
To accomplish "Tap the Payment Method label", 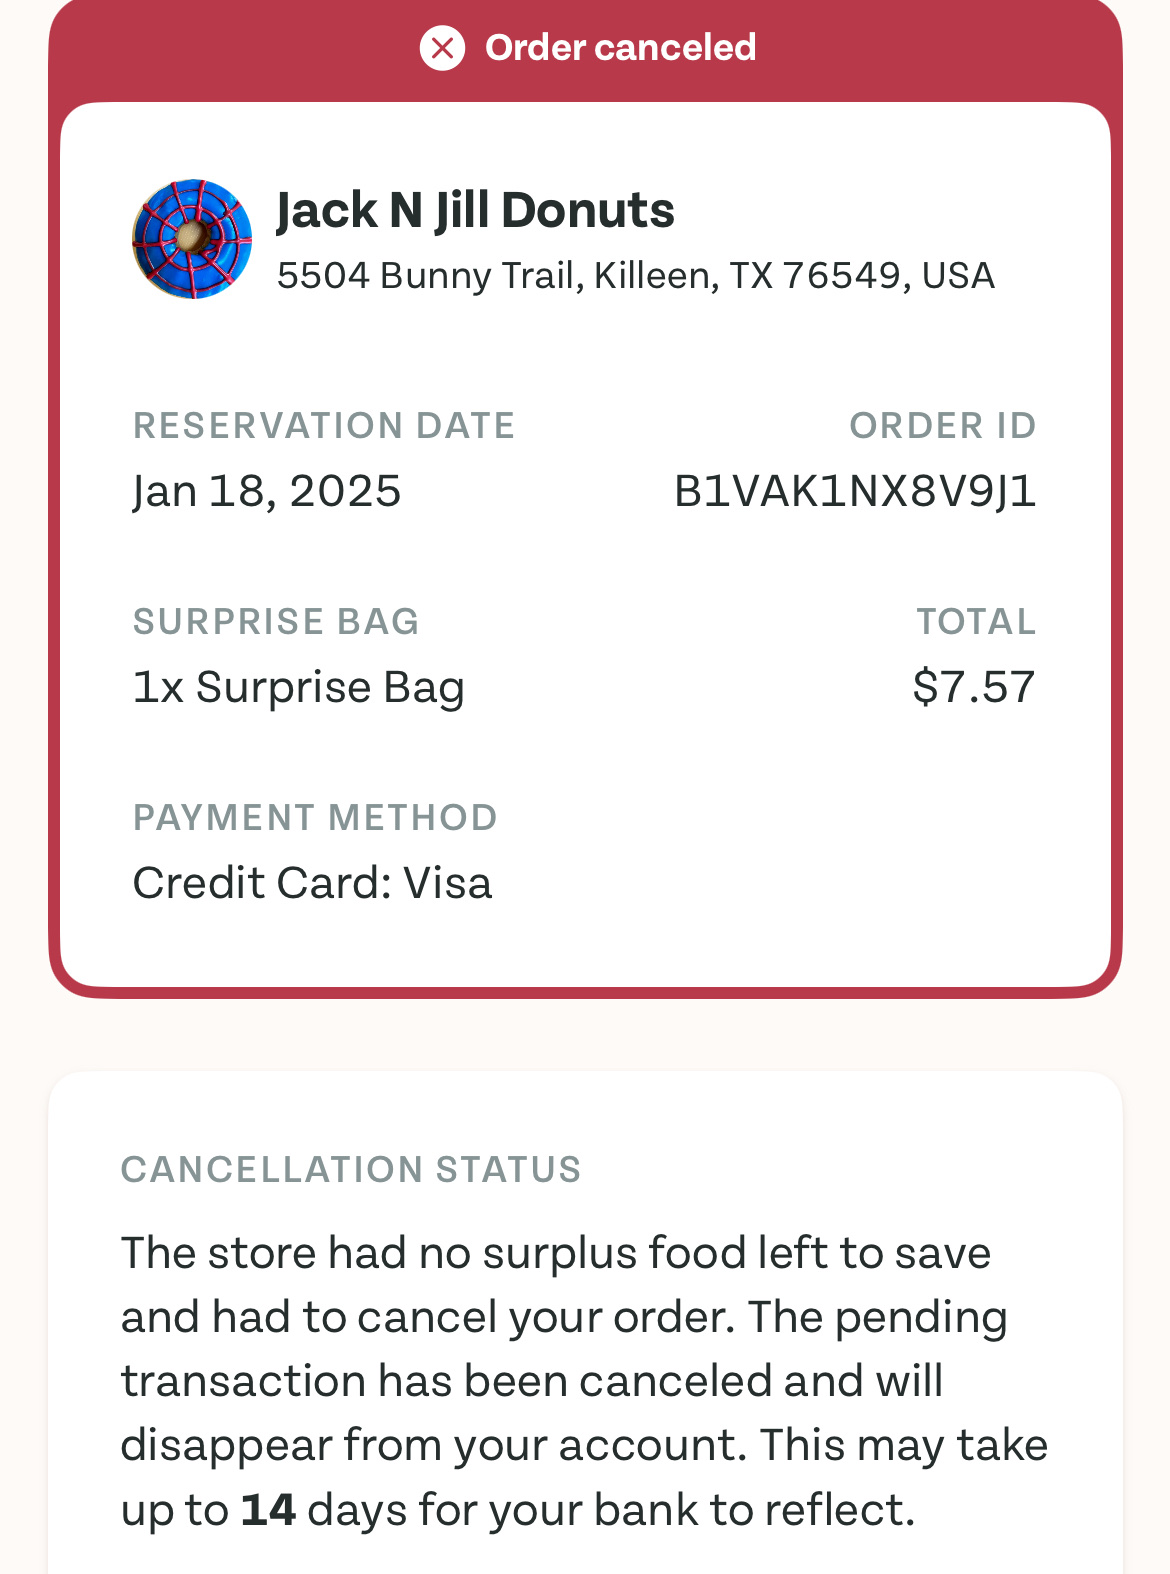I will coord(315,818).
